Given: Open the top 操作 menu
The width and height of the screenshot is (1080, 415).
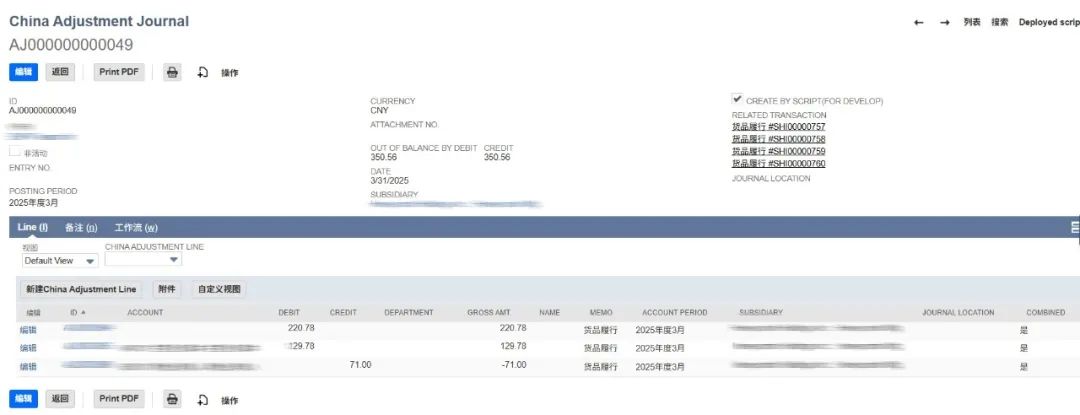Looking at the screenshot, I should click(229, 73).
